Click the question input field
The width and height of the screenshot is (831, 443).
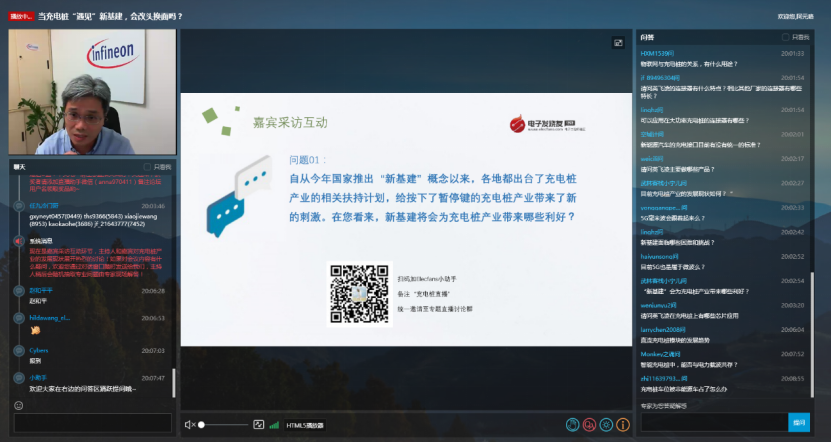(x=712, y=422)
